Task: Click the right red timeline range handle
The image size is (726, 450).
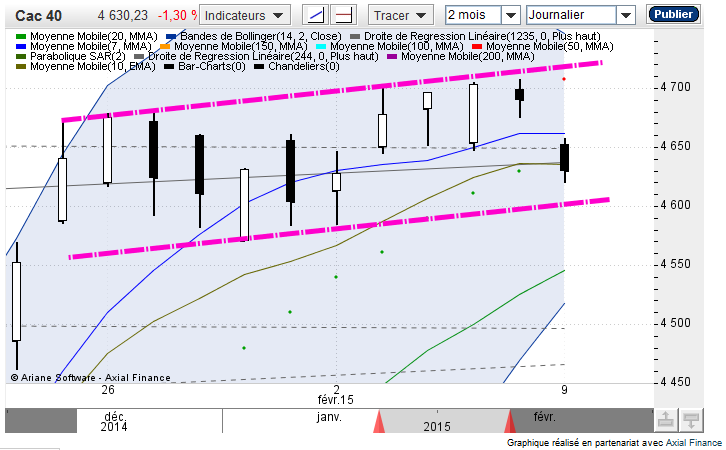Action: [x=510, y=421]
